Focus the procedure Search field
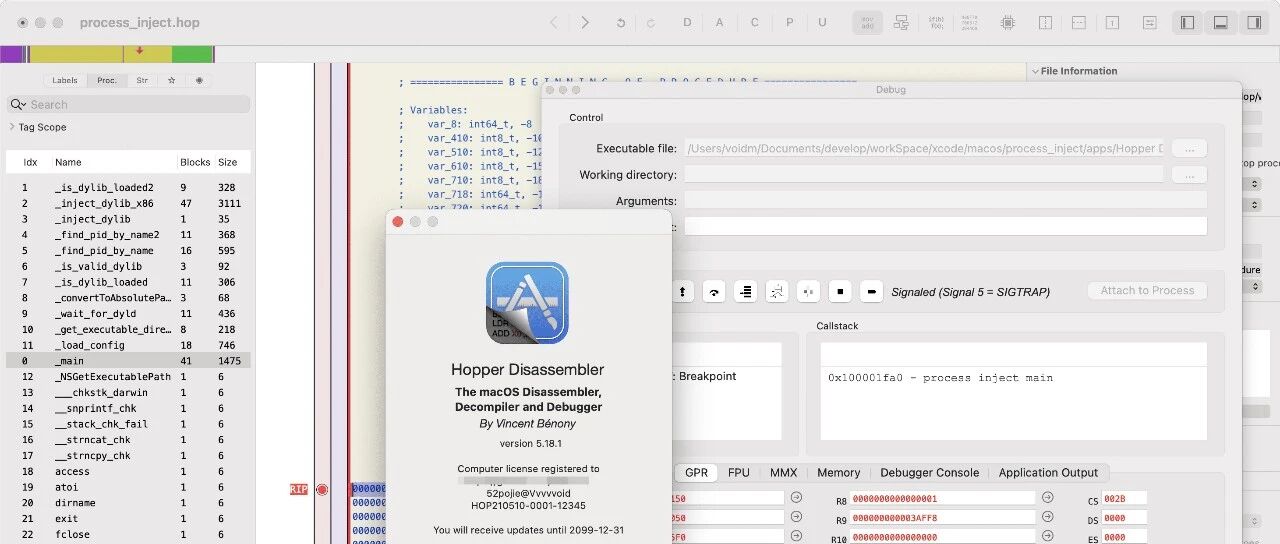 [x=129, y=104]
